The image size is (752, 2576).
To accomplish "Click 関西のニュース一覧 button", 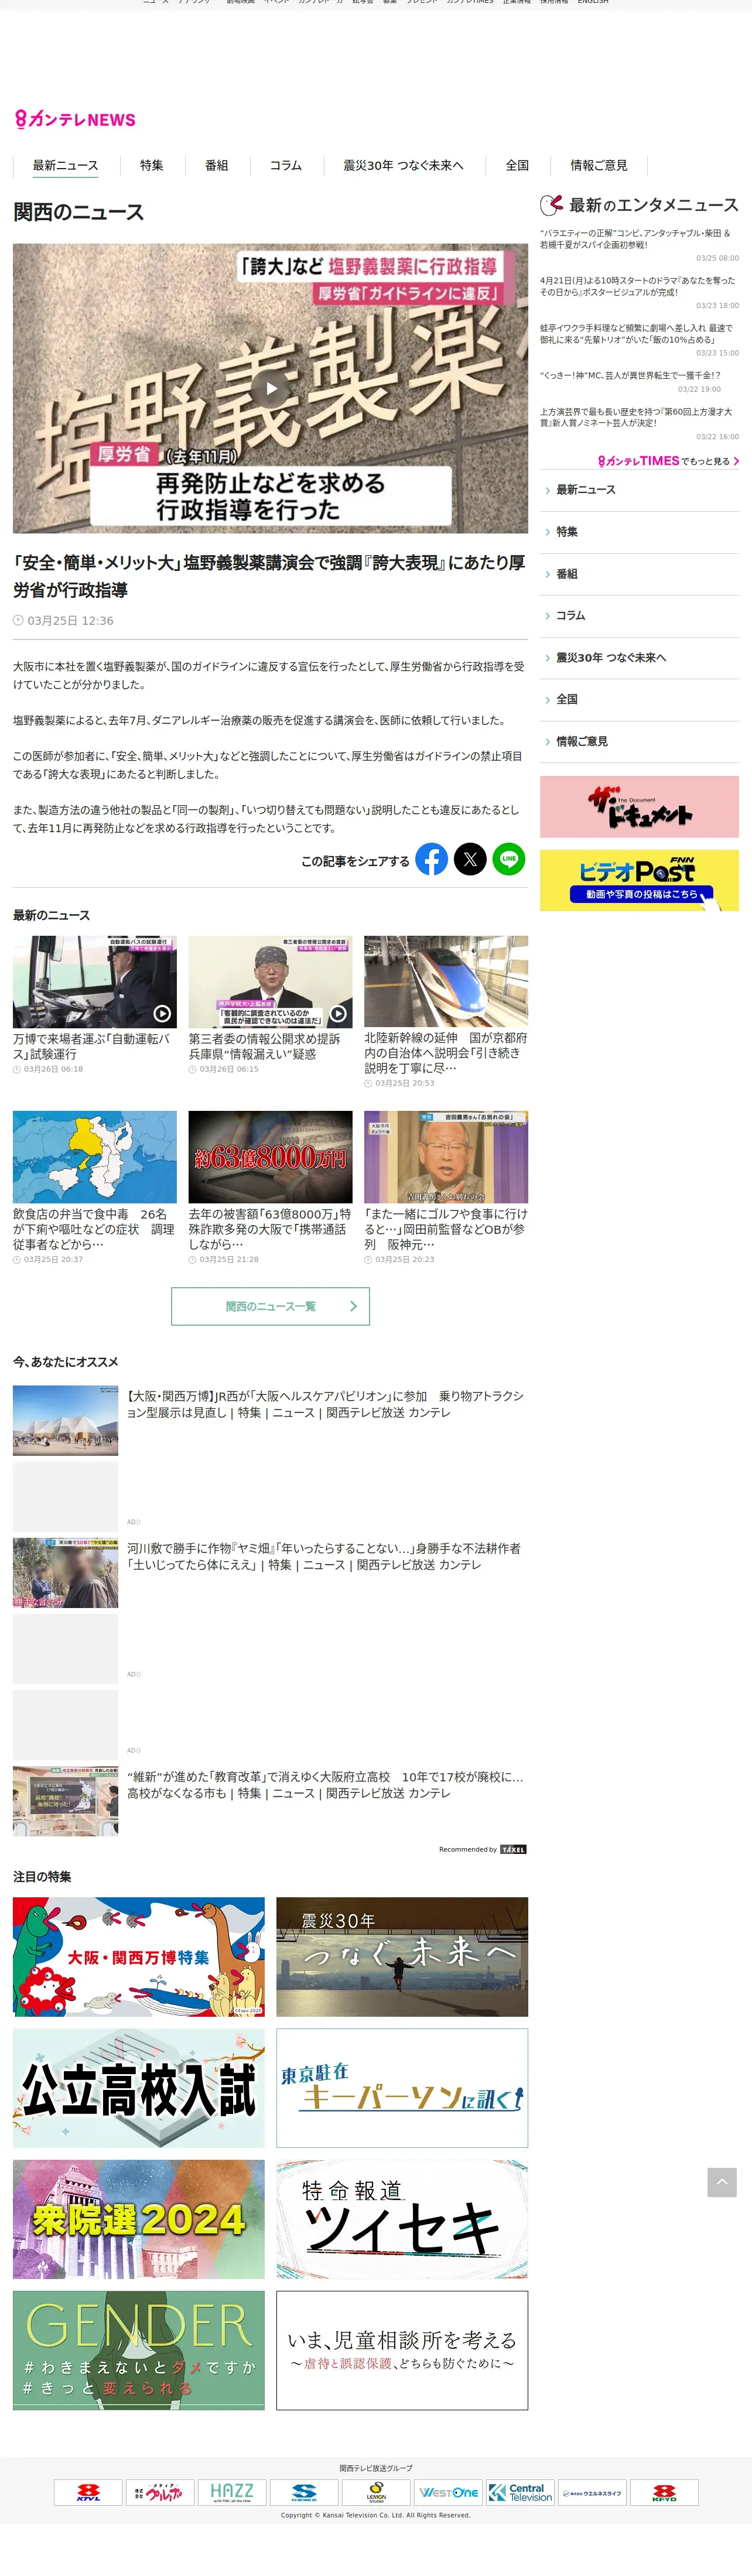I will (x=270, y=1306).
